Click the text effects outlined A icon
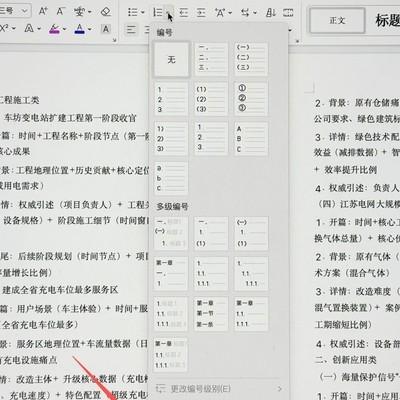Viewport: 400px width, 400px height. (29, 29)
